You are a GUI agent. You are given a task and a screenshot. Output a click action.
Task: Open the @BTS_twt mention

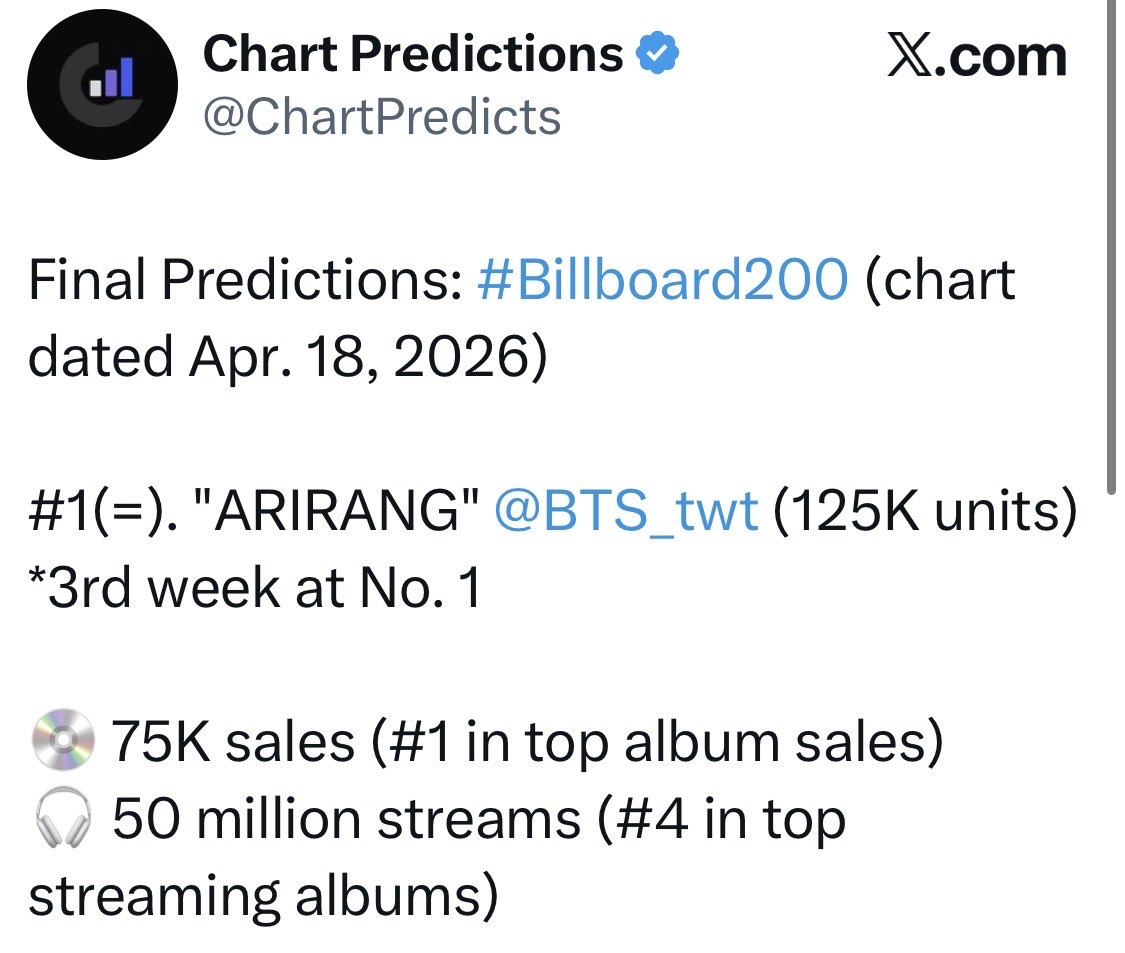pyautogui.click(x=626, y=512)
